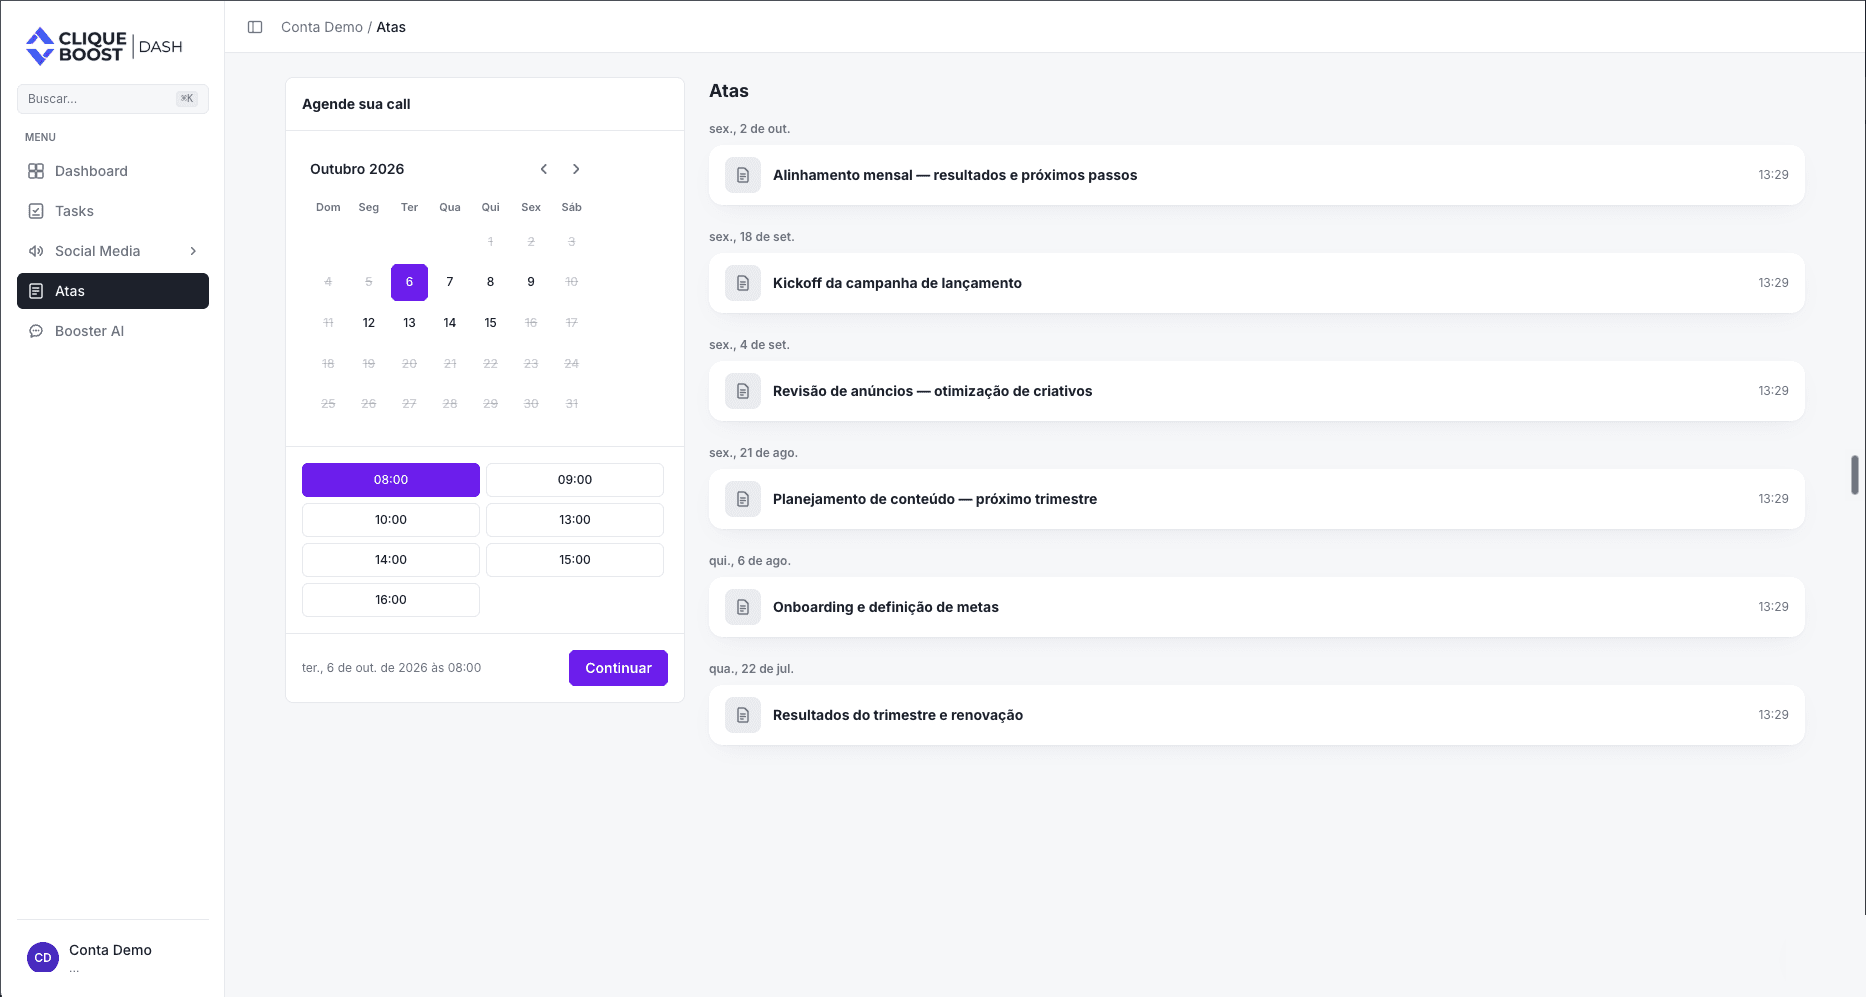This screenshot has height=997, width=1866.
Task: Click the Tasks checklist icon
Action: [x=36, y=211]
